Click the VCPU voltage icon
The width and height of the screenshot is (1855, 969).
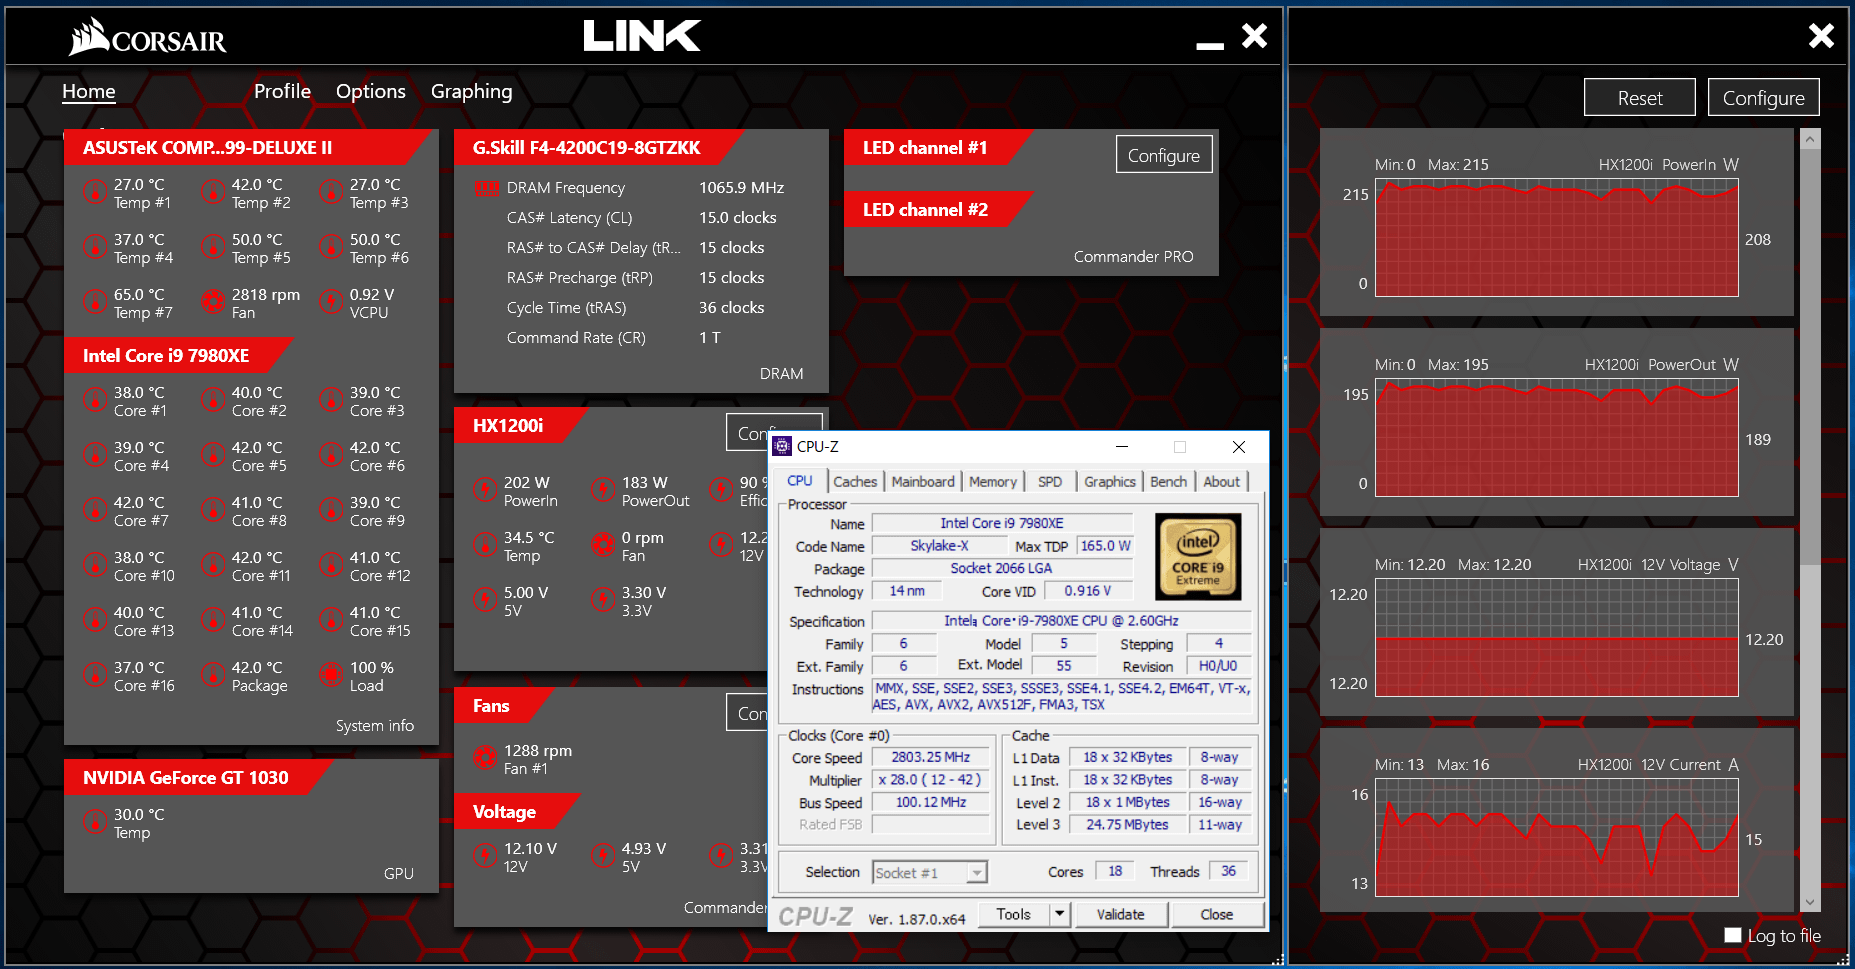click(331, 301)
